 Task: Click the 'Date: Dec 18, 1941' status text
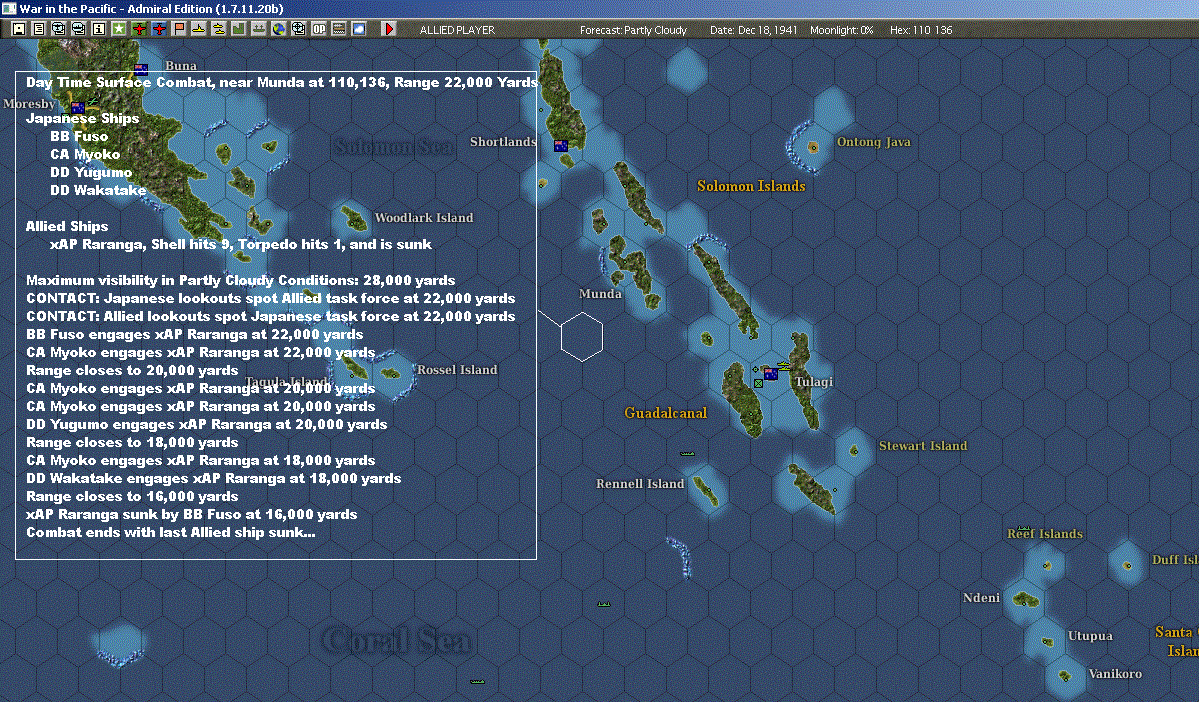pos(753,30)
